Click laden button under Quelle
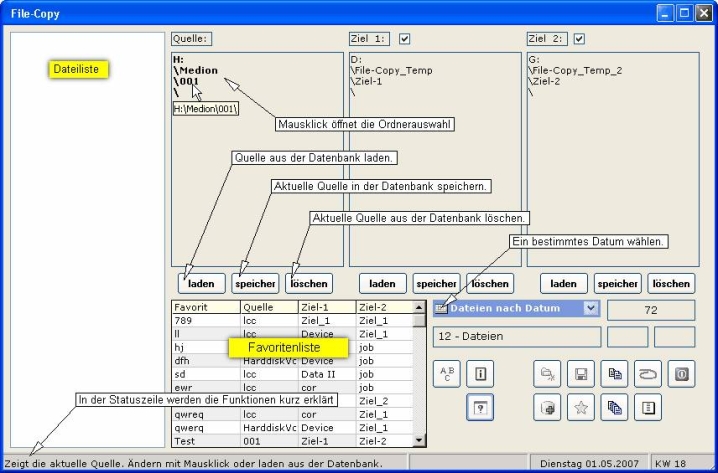This screenshot has height=473, width=718. [x=201, y=283]
